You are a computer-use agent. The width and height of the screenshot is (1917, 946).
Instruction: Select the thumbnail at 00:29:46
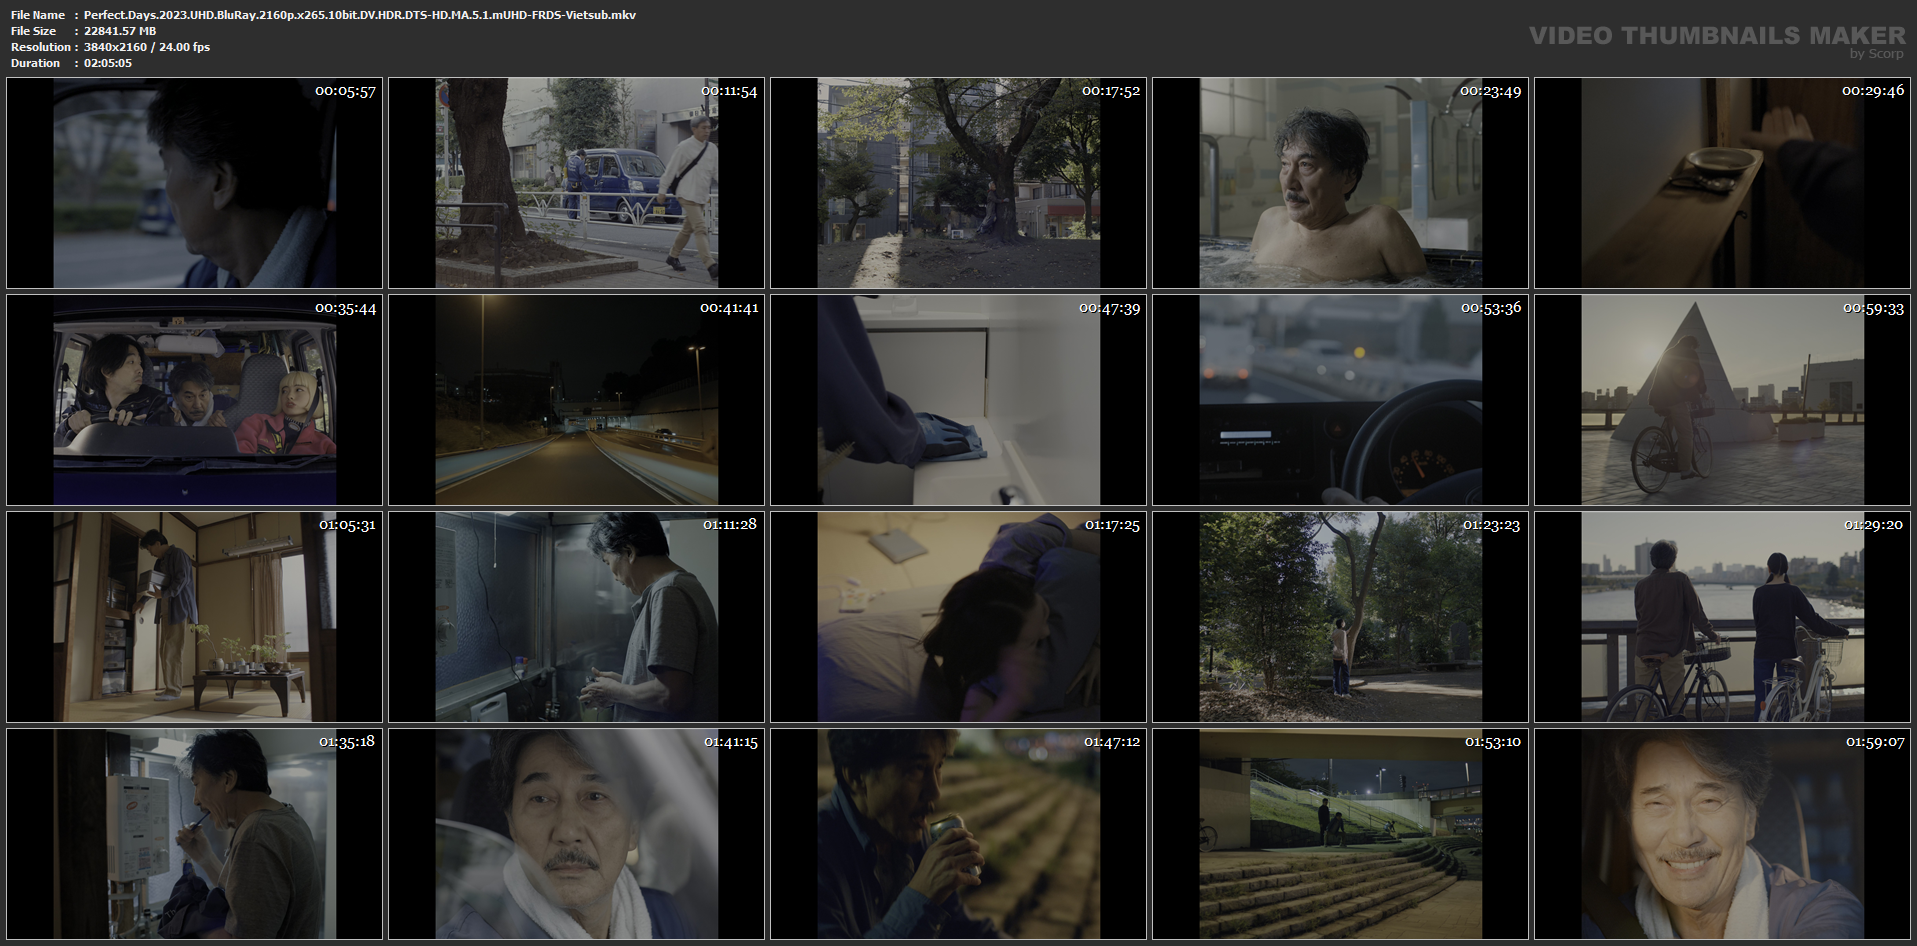click(x=1722, y=183)
